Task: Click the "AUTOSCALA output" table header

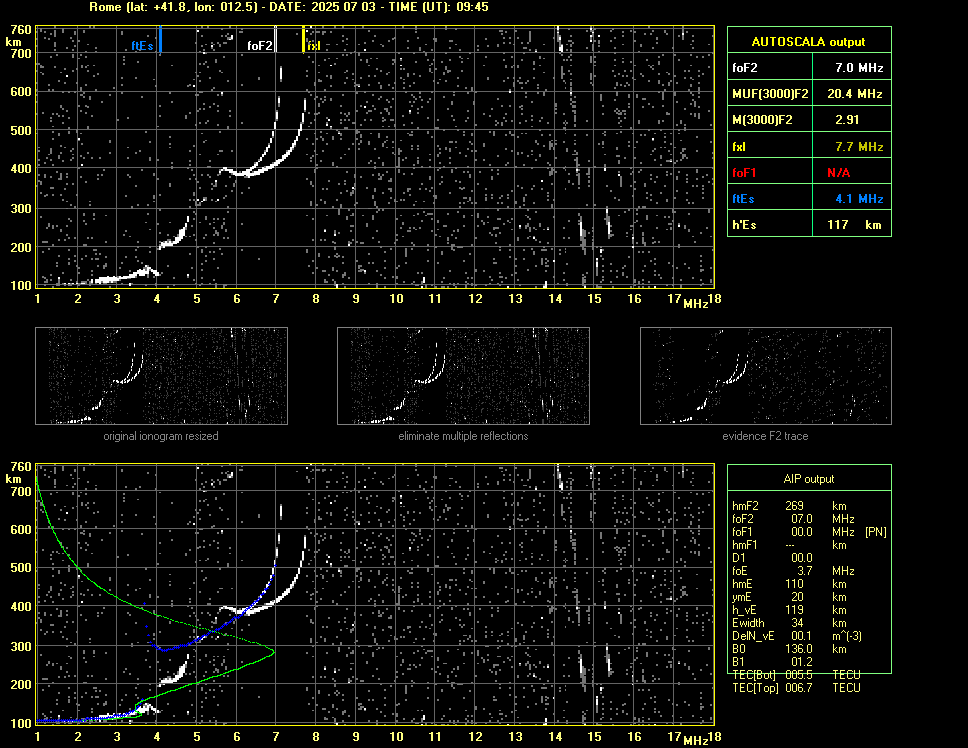Action: click(x=808, y=42)
